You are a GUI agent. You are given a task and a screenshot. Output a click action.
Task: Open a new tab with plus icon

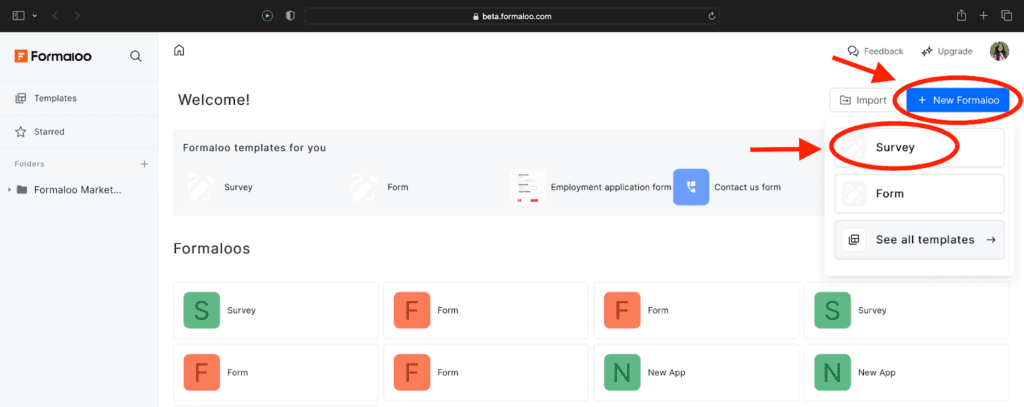coord(984,15)
